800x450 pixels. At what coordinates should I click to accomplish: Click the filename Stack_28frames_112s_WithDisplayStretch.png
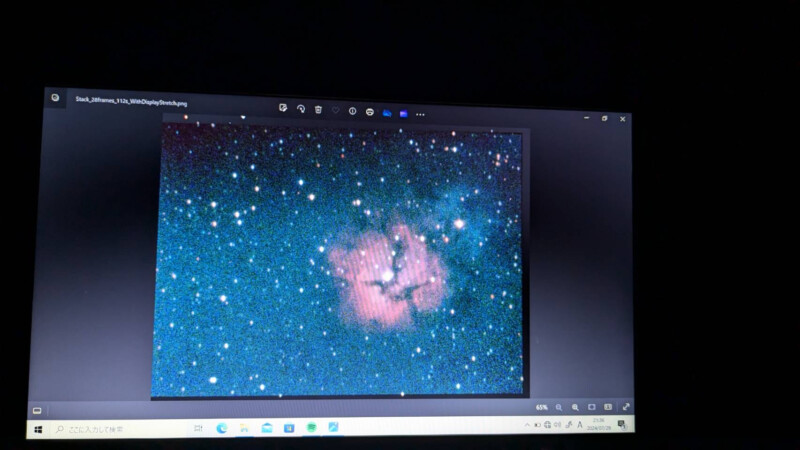coord(131,101)
